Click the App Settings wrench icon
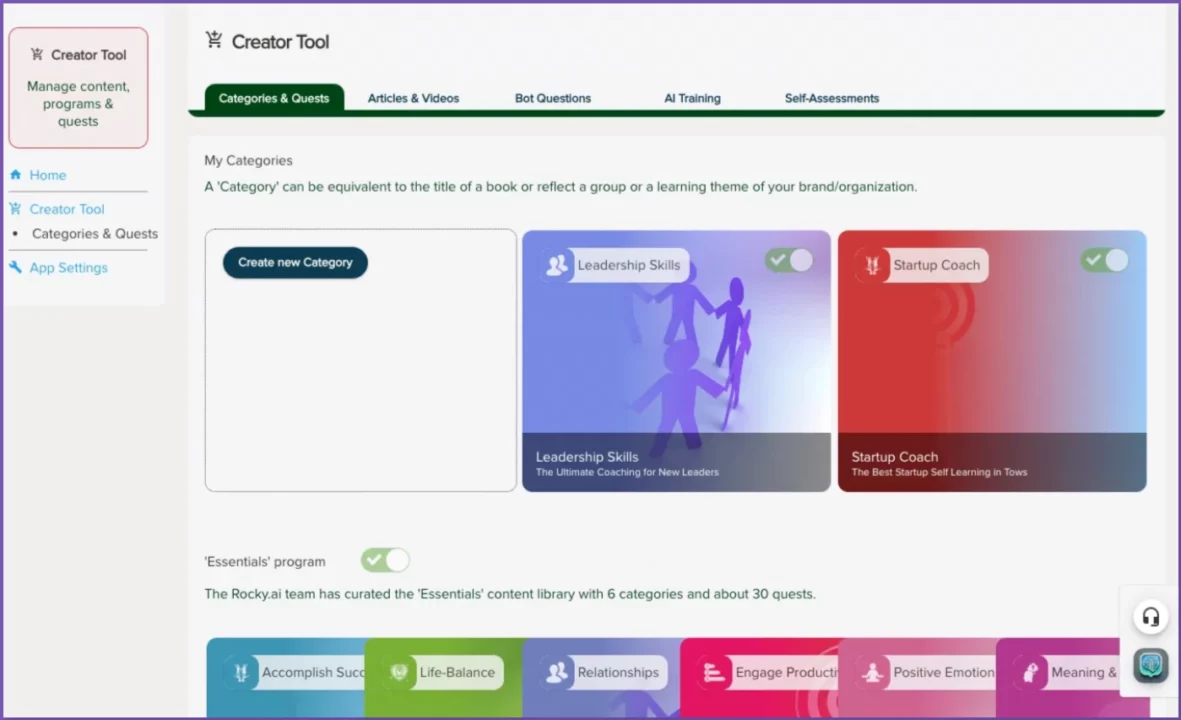1181x720 pixels. click(15, 268)
